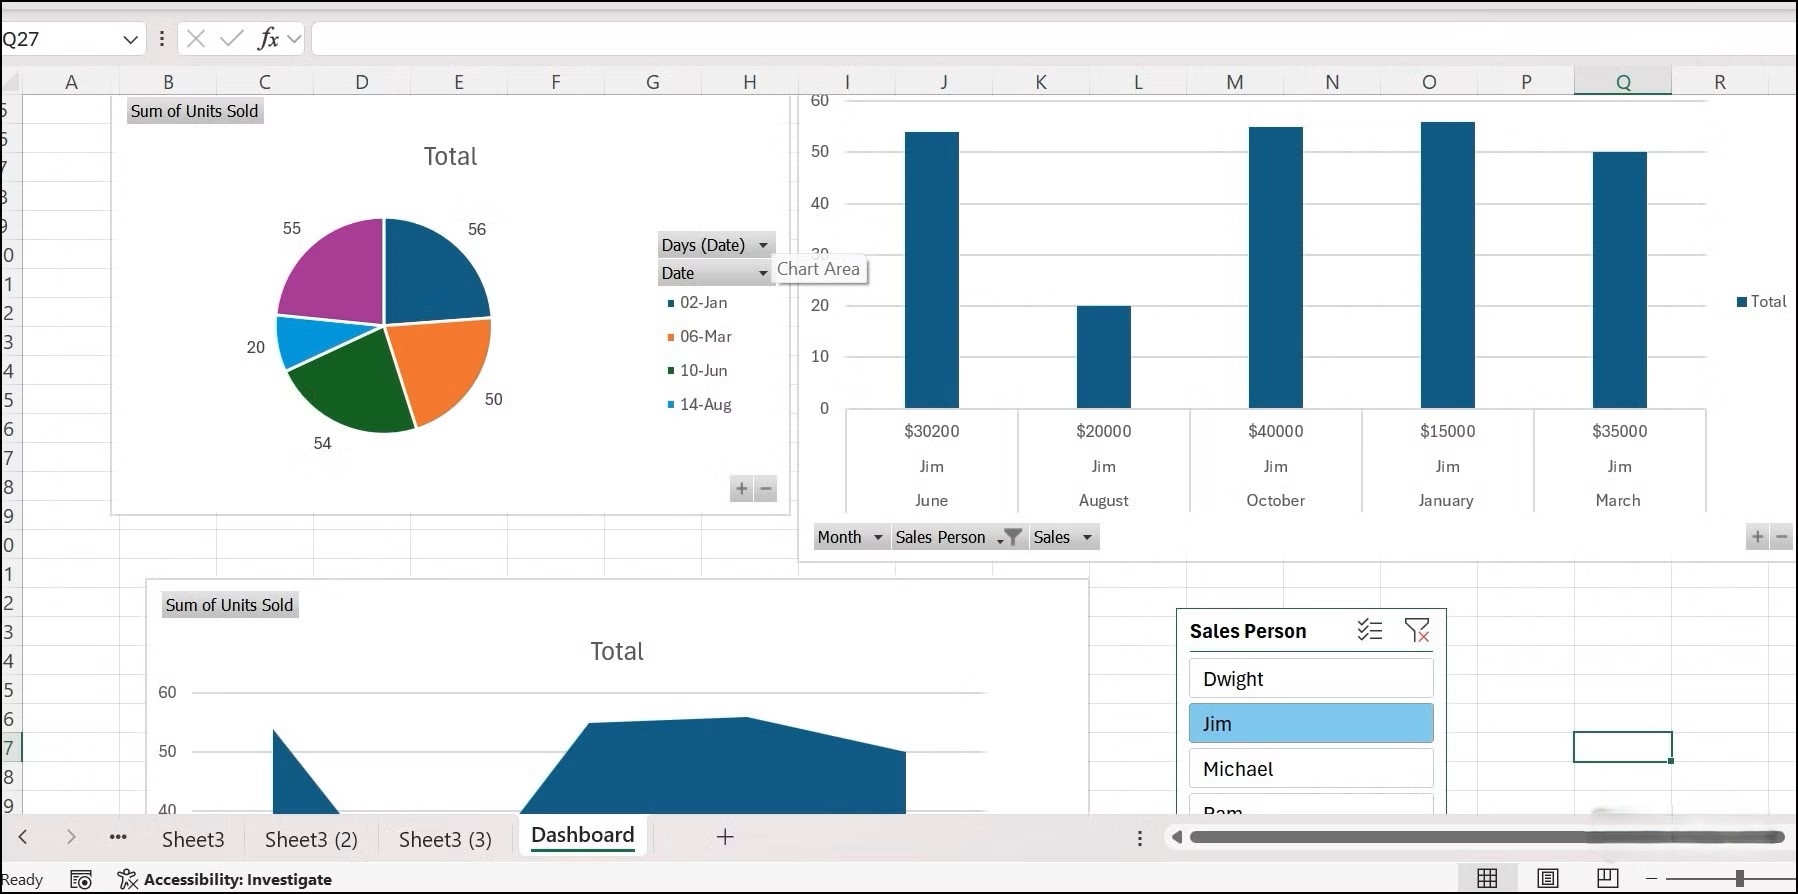The width and height of the screenshot is (1798, 894).
Task: Click area chart Sum of Units Sold button
Action: point(229,605)
